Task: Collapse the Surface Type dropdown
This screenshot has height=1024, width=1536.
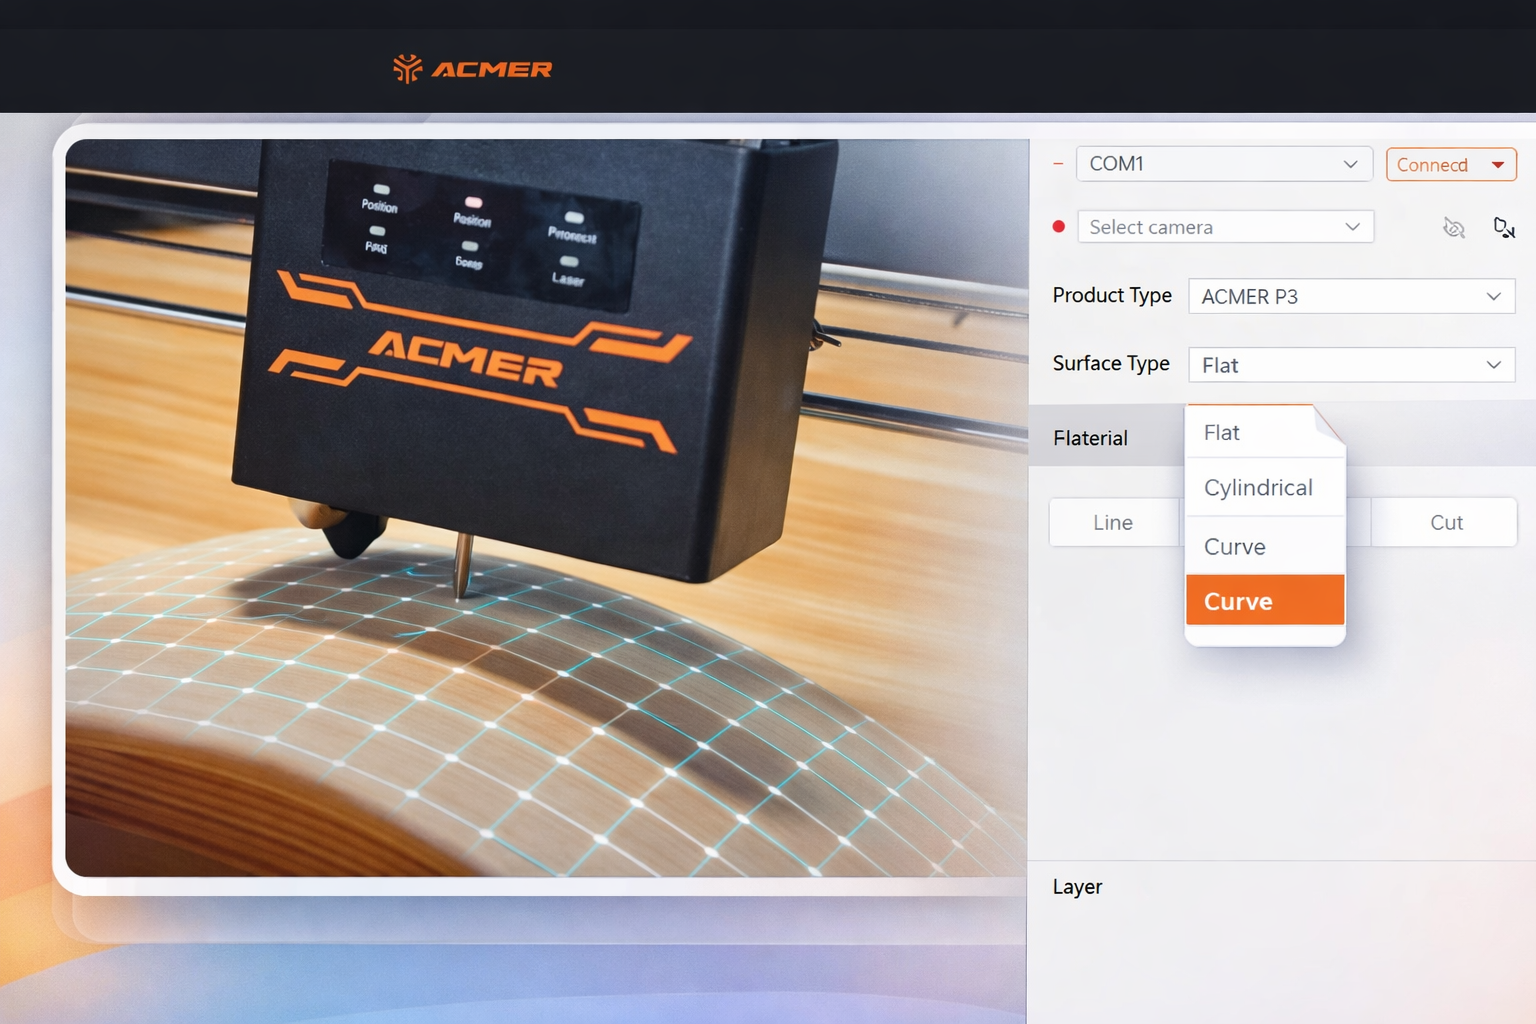Action: click(x=1350, y=365)
